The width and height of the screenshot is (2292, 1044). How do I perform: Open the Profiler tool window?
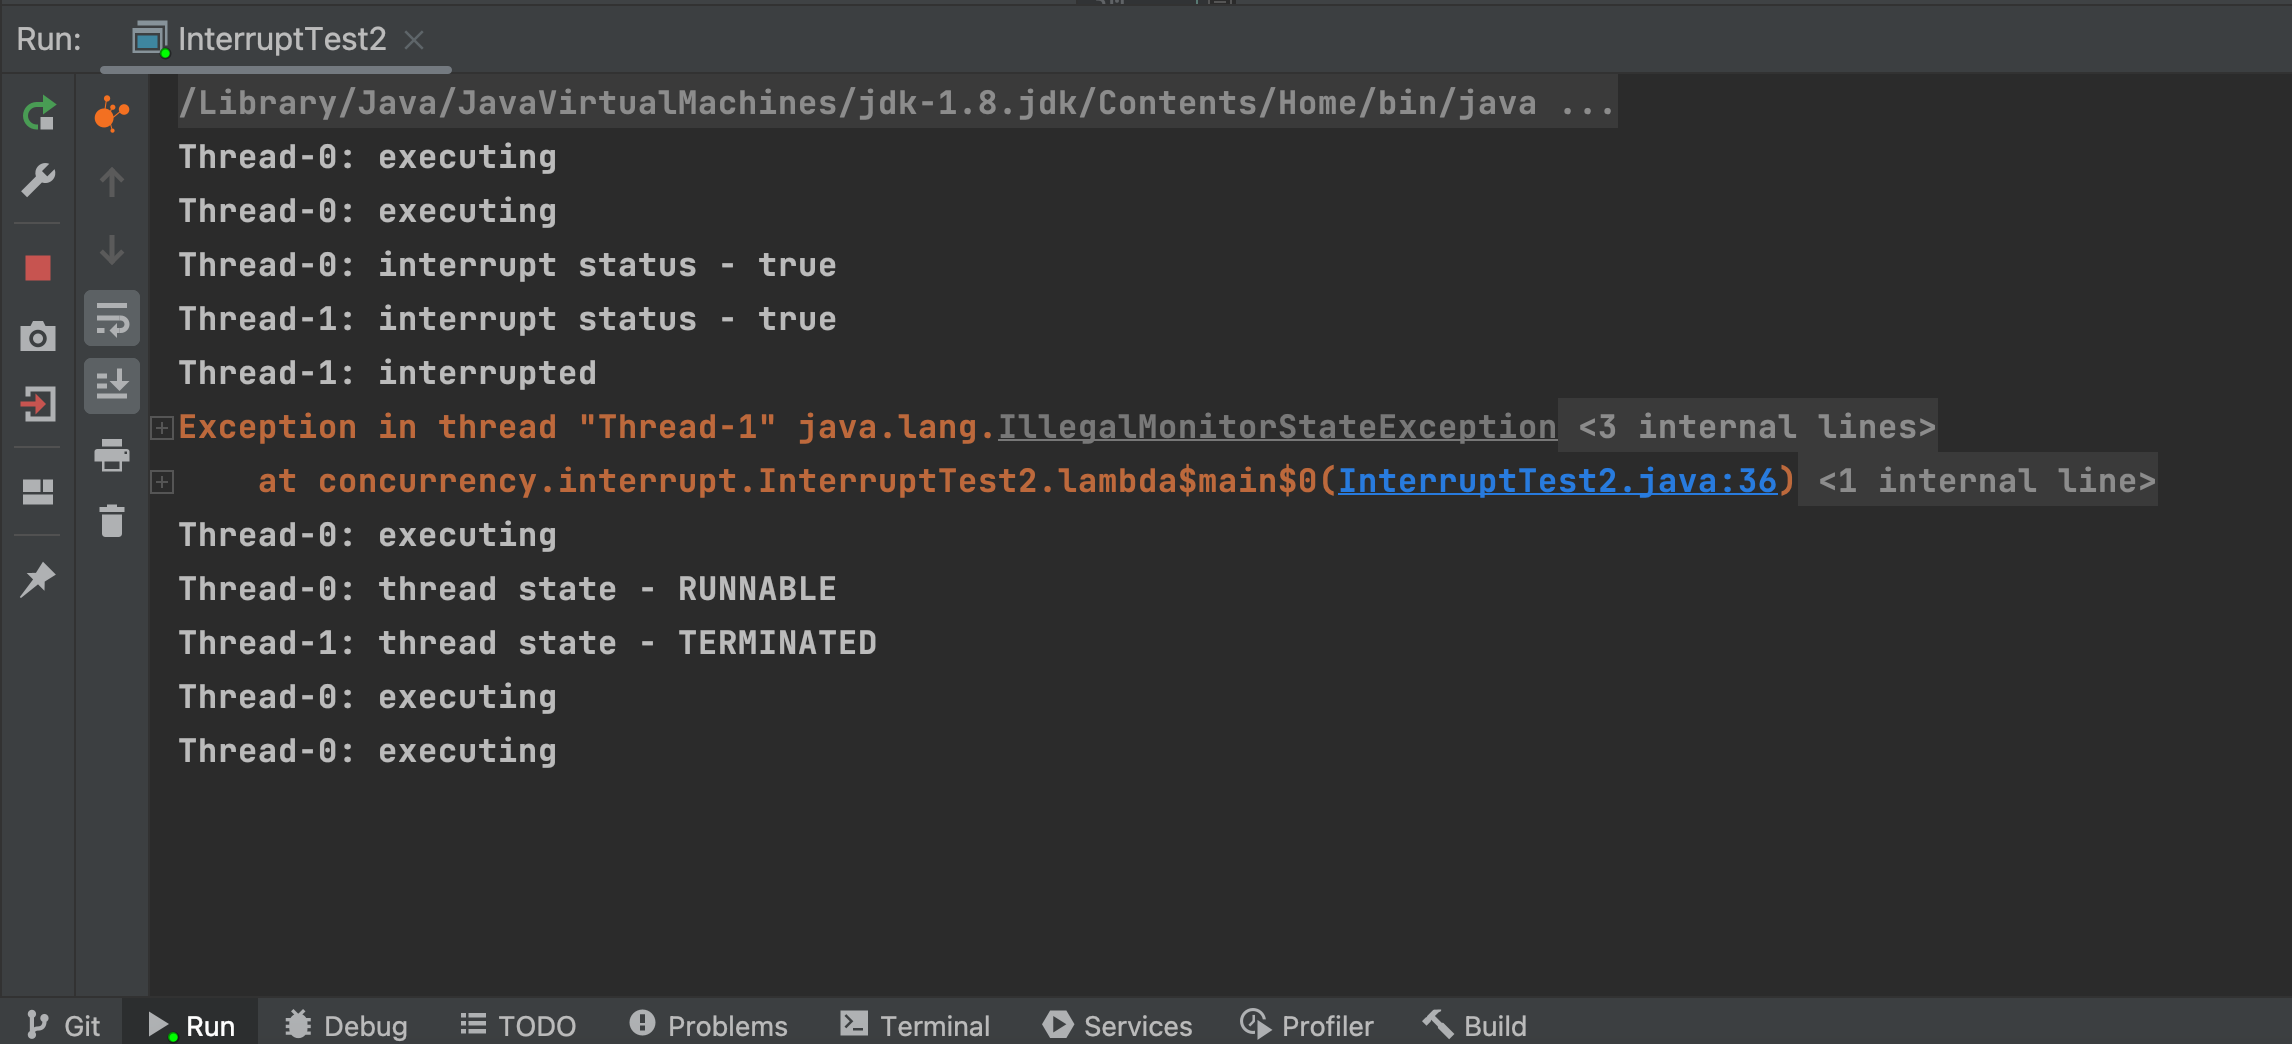click(1306, 1025)
